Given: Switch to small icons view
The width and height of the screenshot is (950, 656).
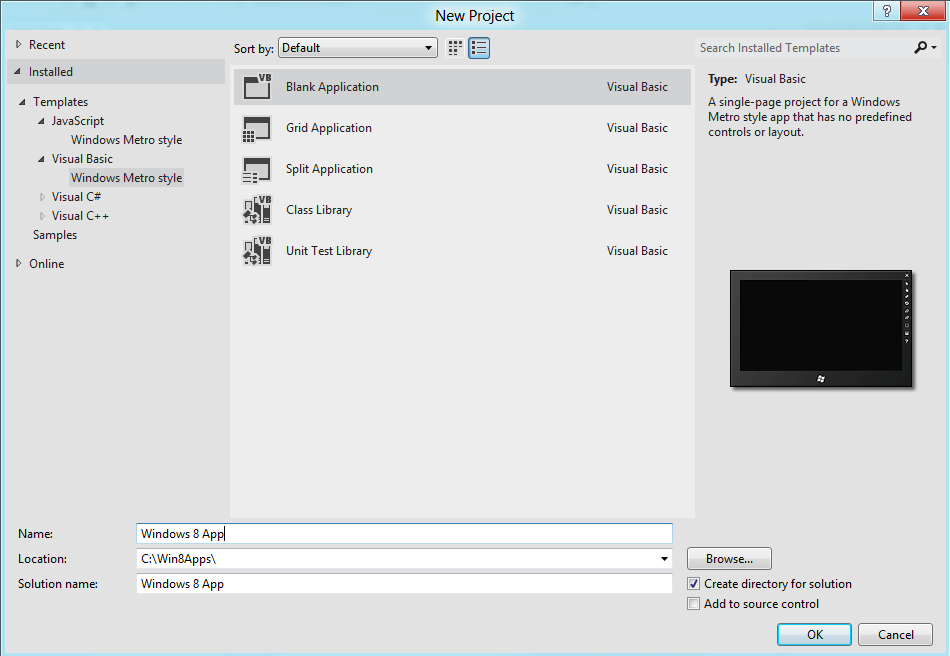Looking at the screenshot, I should click(x=455, y=48).
